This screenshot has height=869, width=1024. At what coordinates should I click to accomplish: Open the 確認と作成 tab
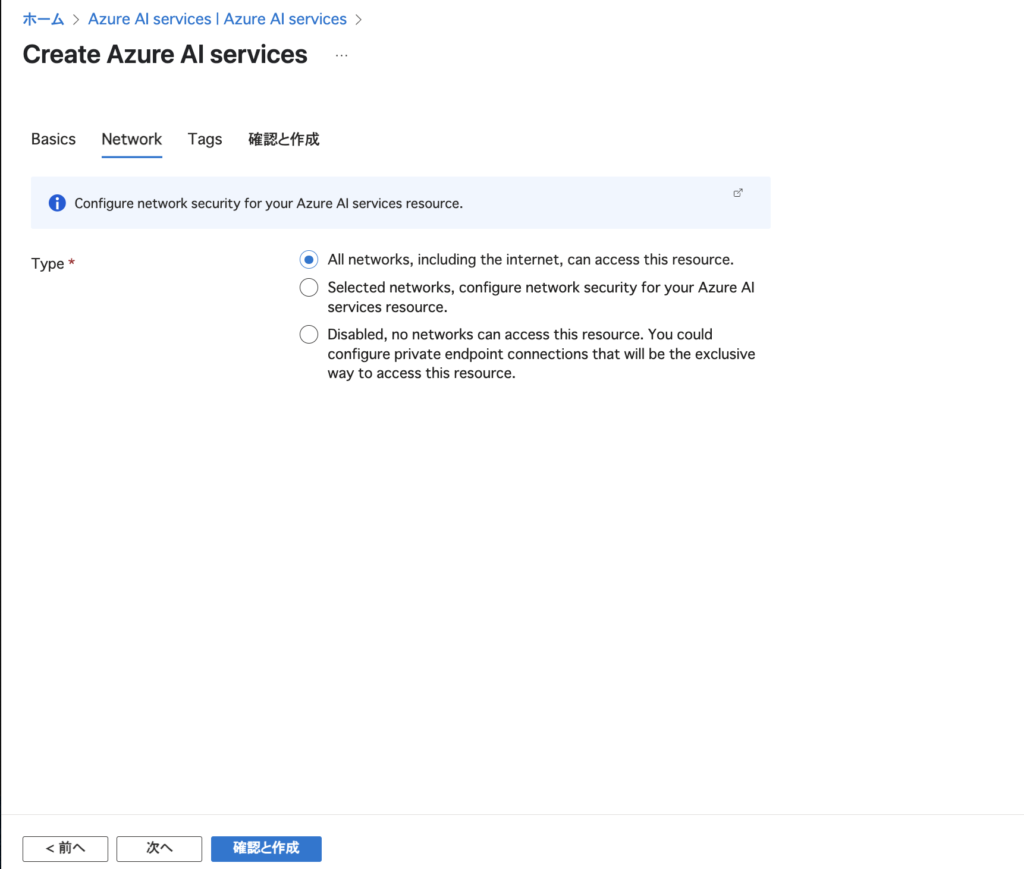point(283,139)
